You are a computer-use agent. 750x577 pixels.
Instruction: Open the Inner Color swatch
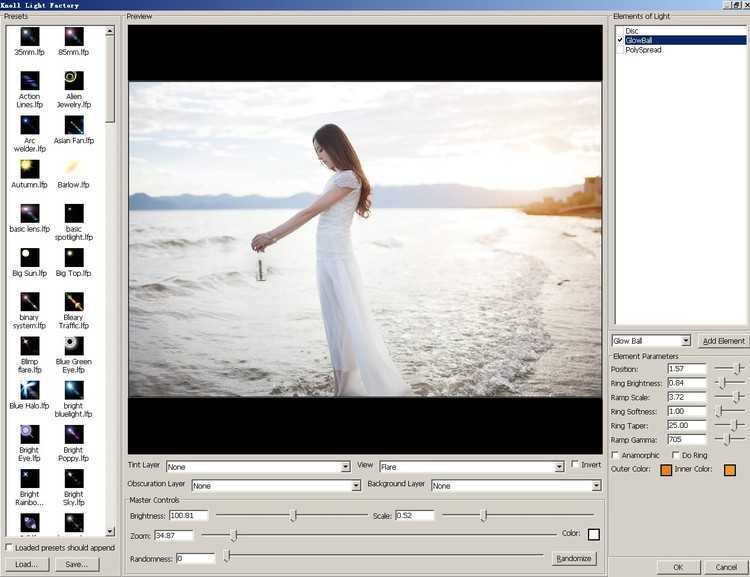point(729,470)
